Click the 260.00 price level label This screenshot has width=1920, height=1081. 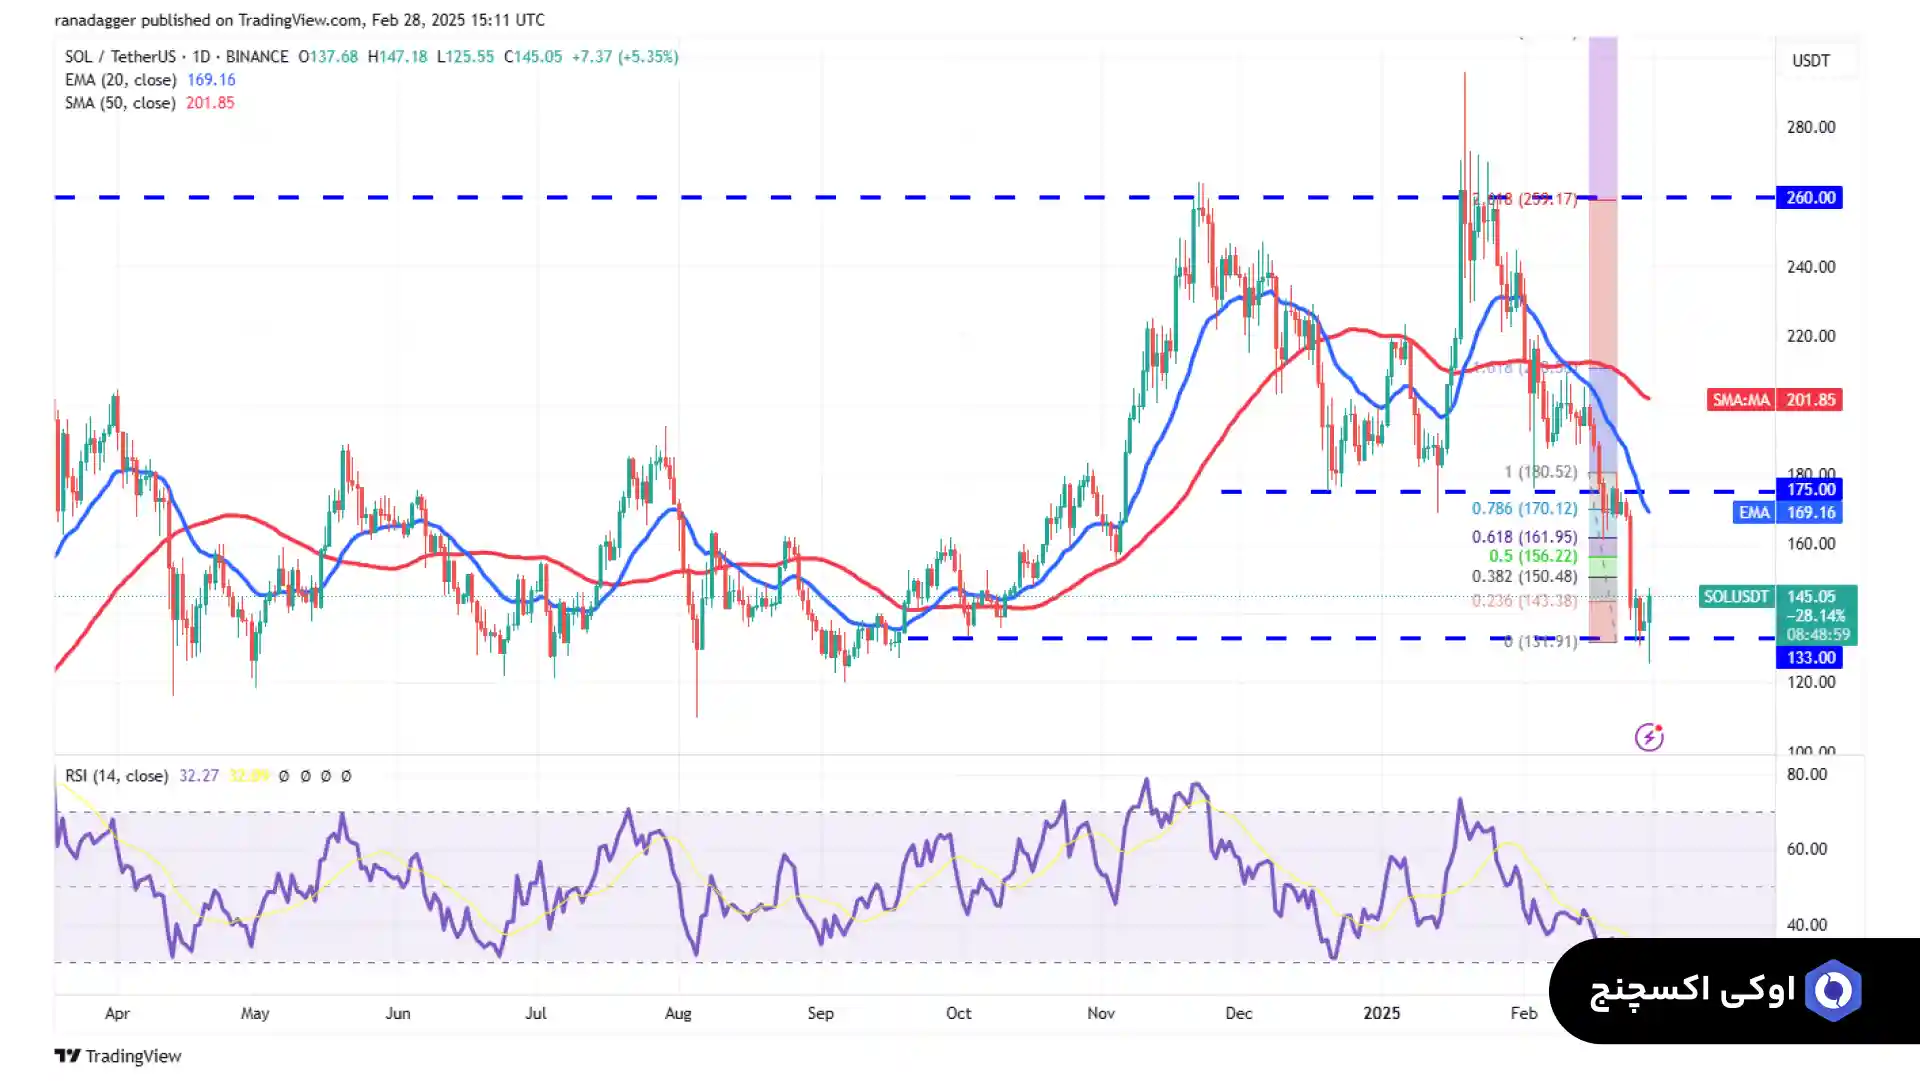tap(1809, 197)
